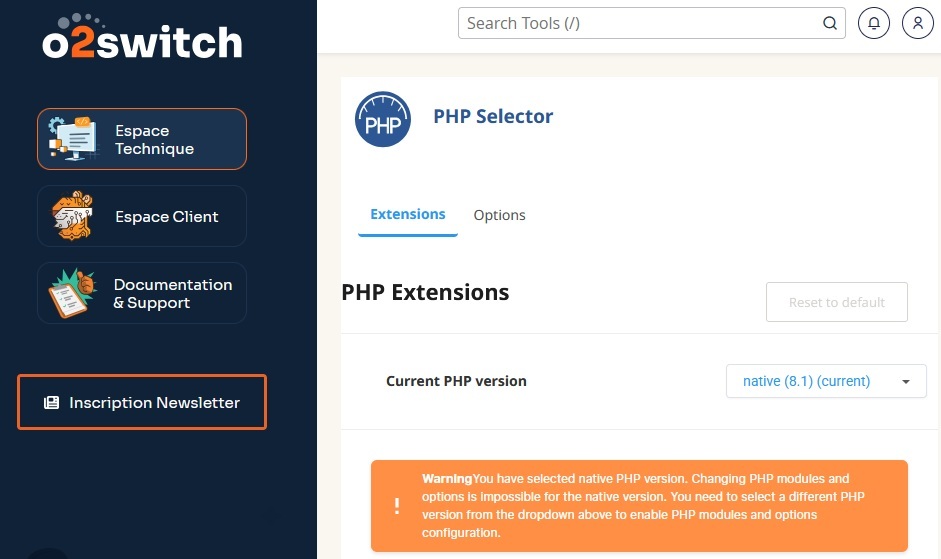The height and width of the screenshot is (559, 941).
Task: Click the newspaper icon beside Inscription Newsletter
Action: coord(52,403)
